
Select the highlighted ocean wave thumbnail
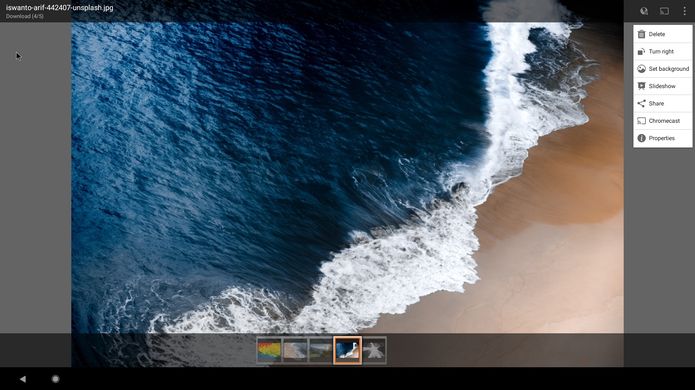click(348, 350)
